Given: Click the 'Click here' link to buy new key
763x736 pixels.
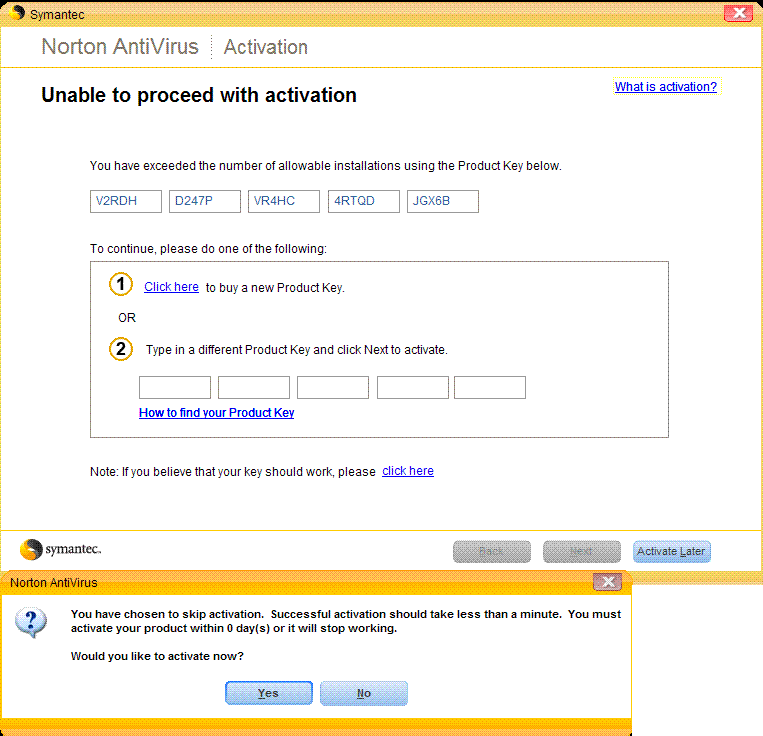Looking at the screenshot, I should click(171, 287).
